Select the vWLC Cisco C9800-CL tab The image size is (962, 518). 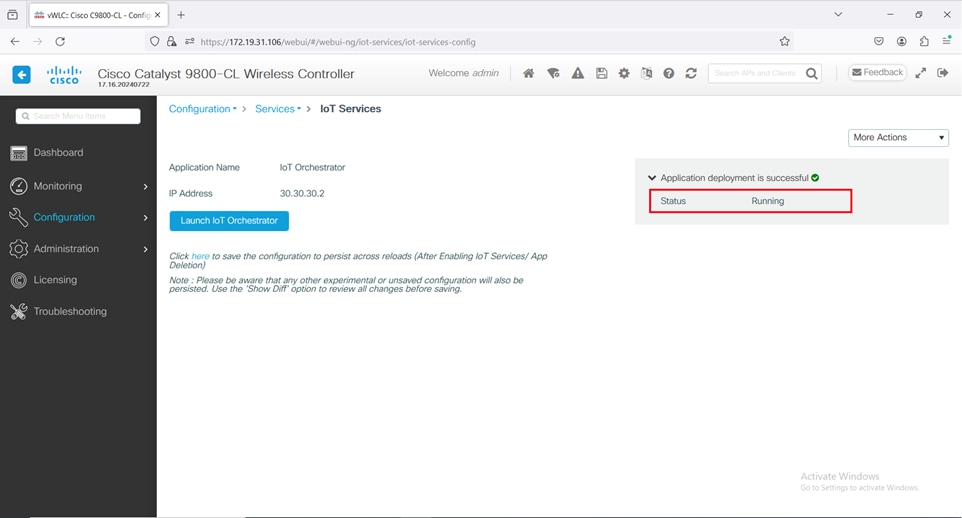98,15
